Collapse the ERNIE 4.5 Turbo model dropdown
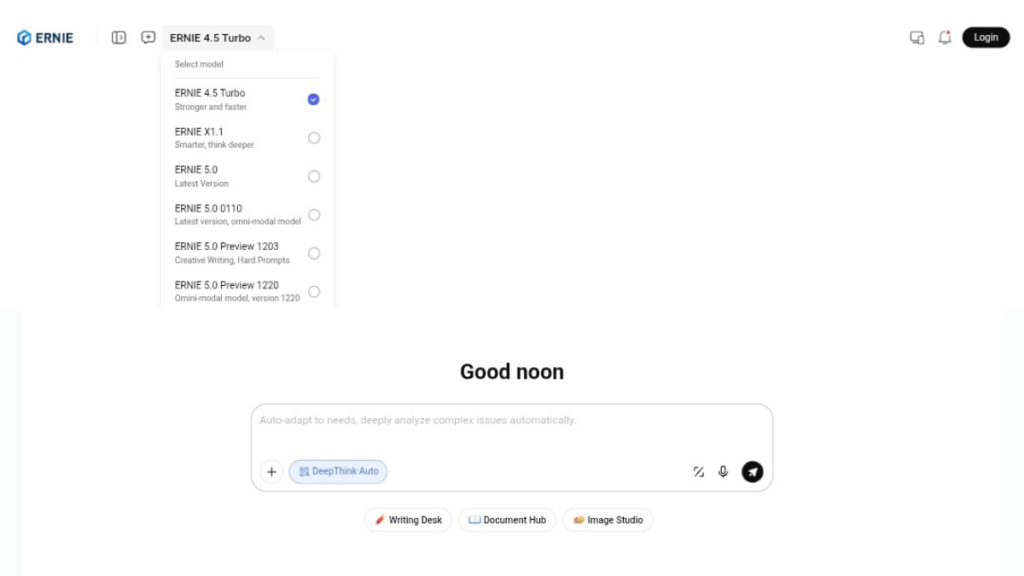Image resolution: width=1024 pixels, height=576 pixels. tap(218, 38)
